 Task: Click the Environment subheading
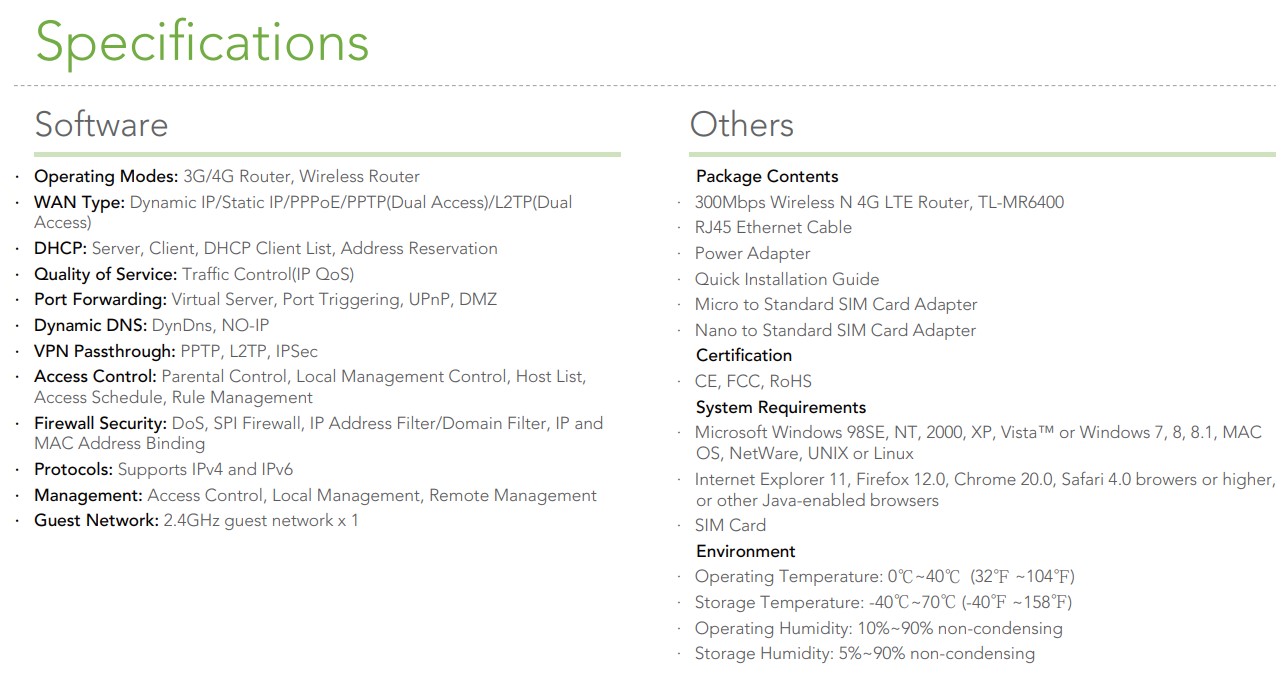(x=745, y=552)
